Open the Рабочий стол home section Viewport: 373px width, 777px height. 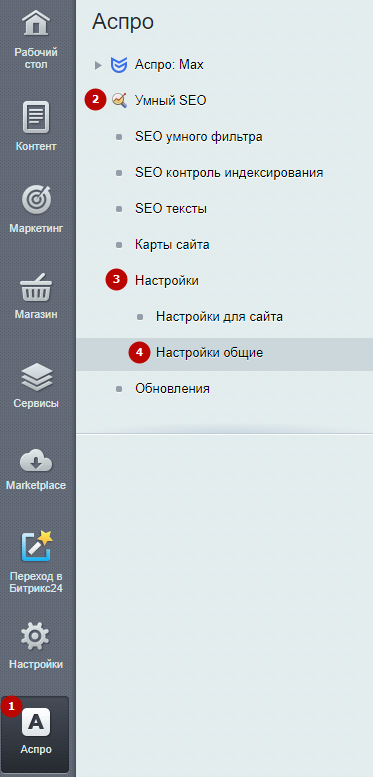point(36,39)
